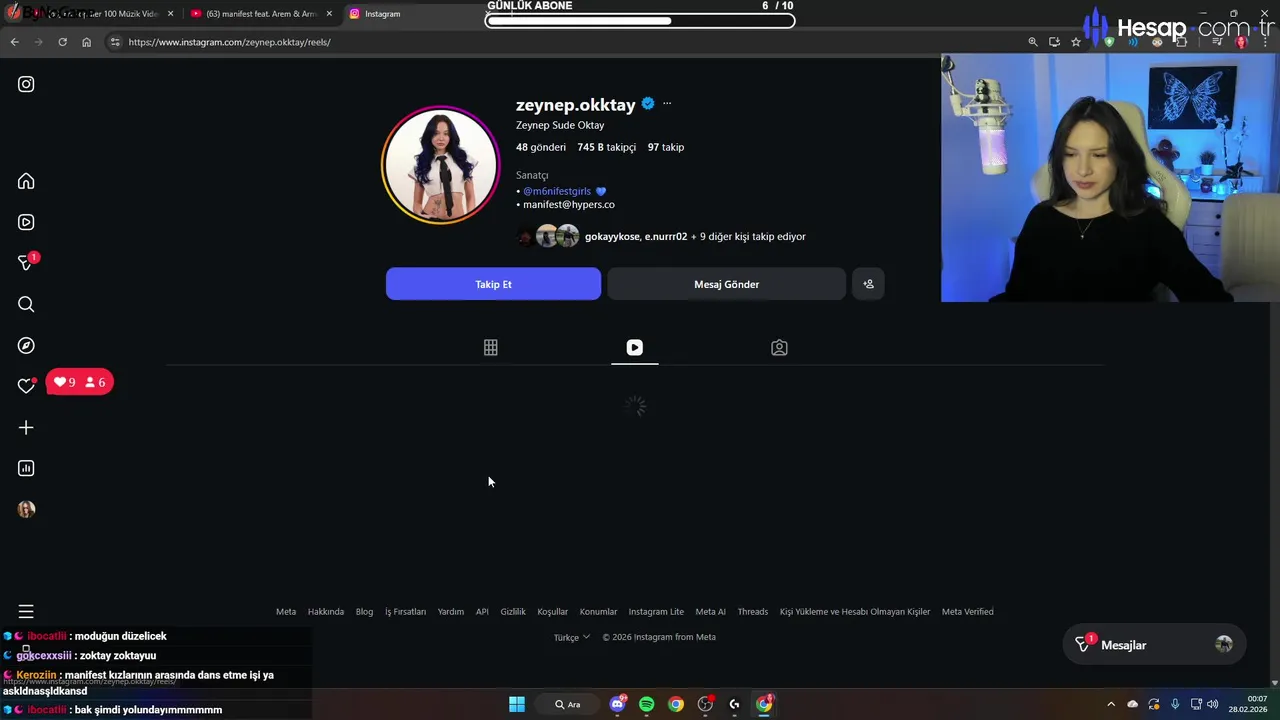This screenshot has height=720, width=1280.
Task: Click the zoom magnifier icon in address bar
Action: (1033, 42)
